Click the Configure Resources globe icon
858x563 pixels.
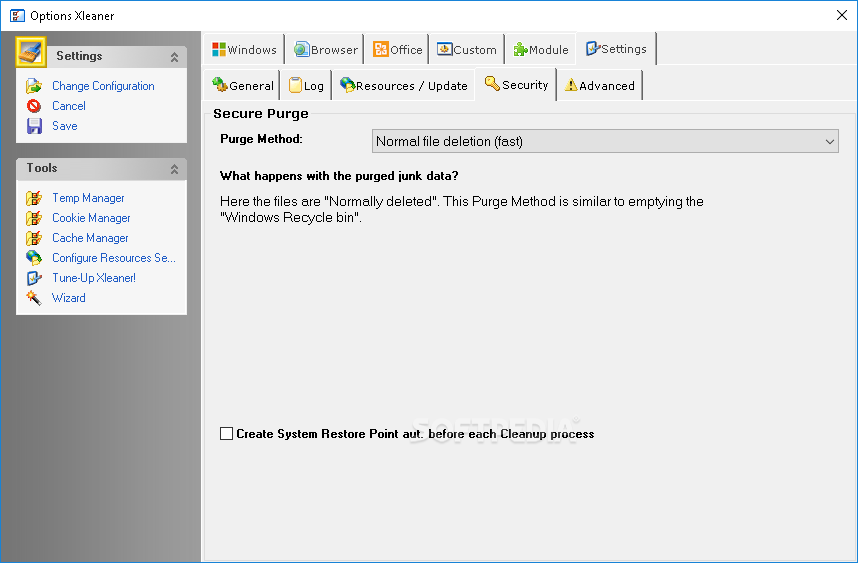(34, 258)
